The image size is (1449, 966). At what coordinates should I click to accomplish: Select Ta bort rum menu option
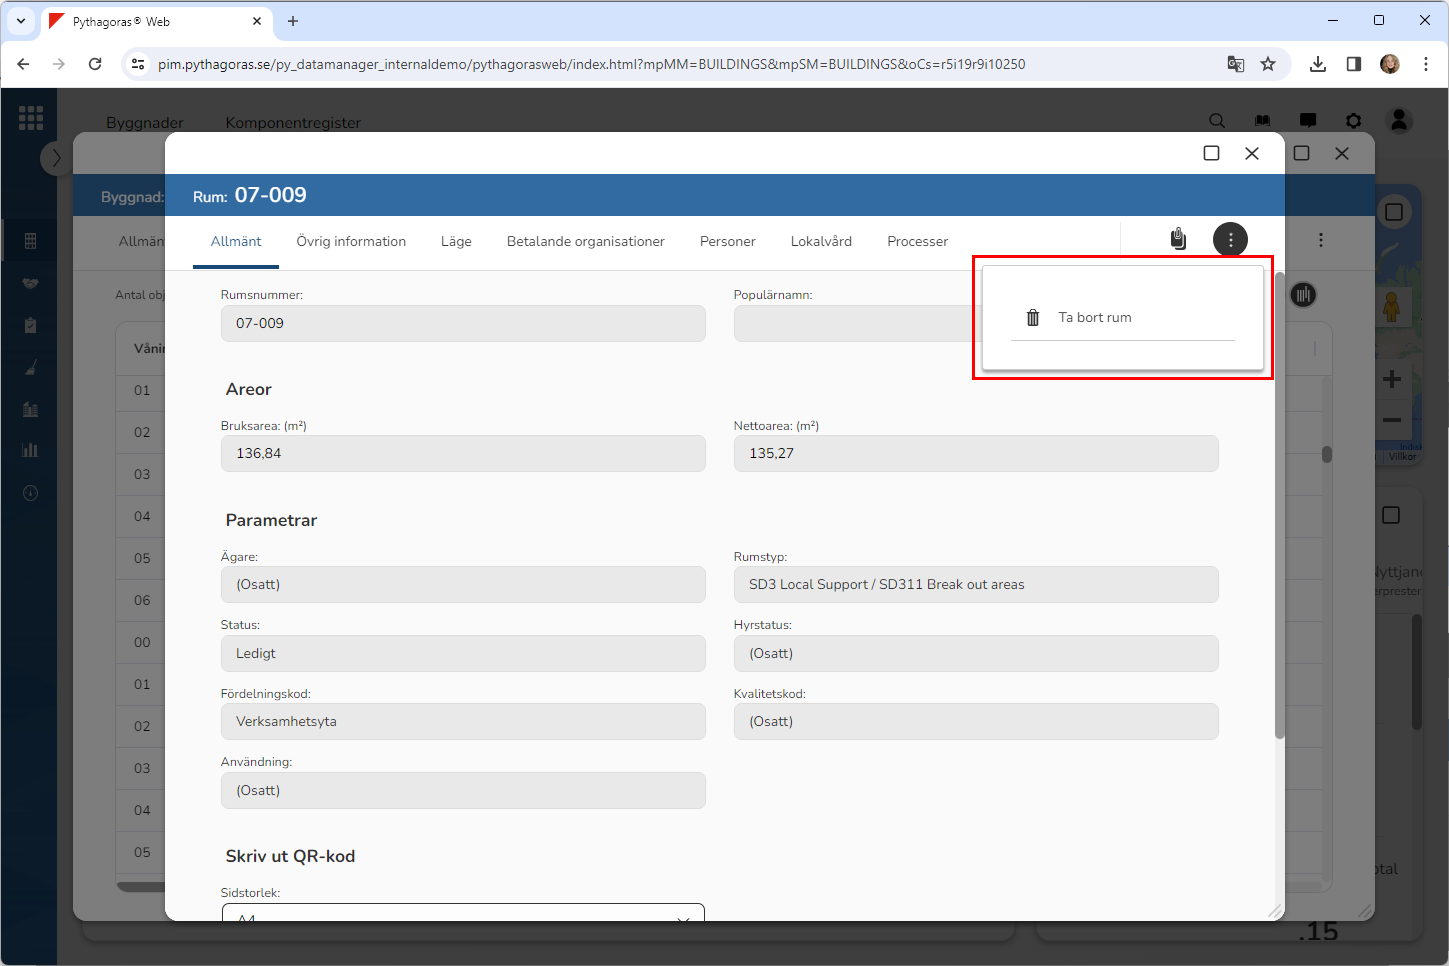tap(1095, 318)
